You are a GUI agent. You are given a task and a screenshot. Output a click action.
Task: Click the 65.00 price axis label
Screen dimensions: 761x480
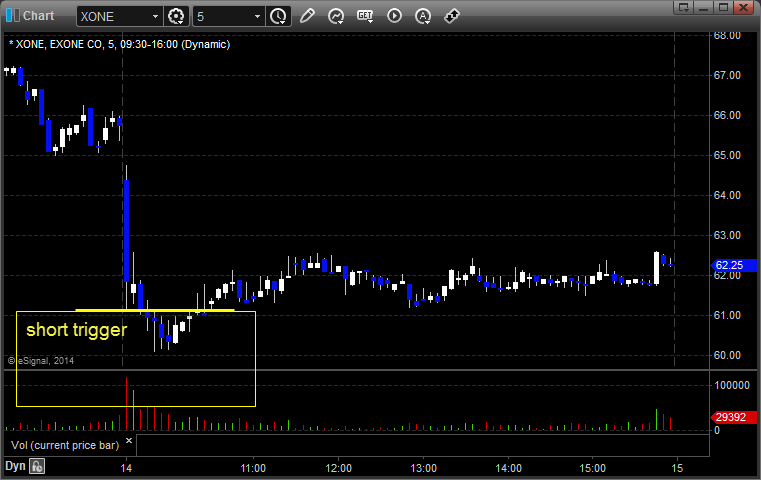[727, 155]
